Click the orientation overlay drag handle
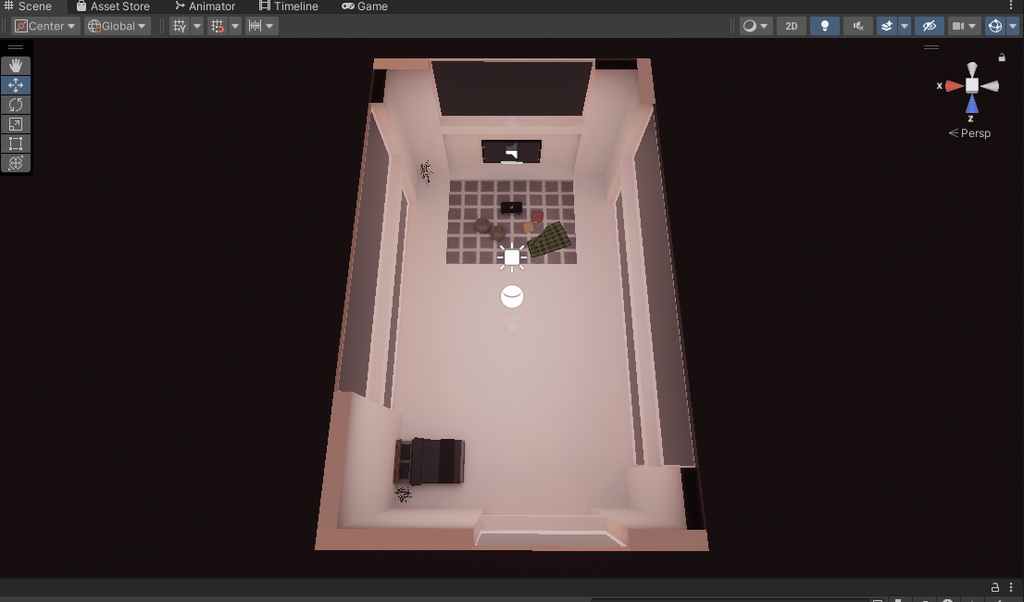 (931, 47)
